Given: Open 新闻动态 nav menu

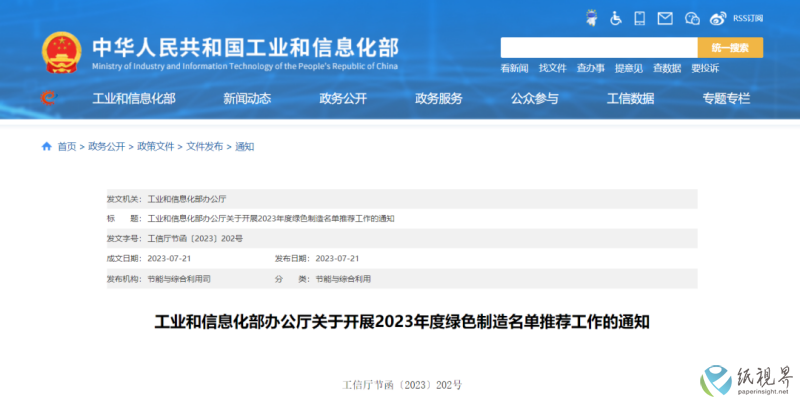Looking at the screenshot, I should coord(247,98).
